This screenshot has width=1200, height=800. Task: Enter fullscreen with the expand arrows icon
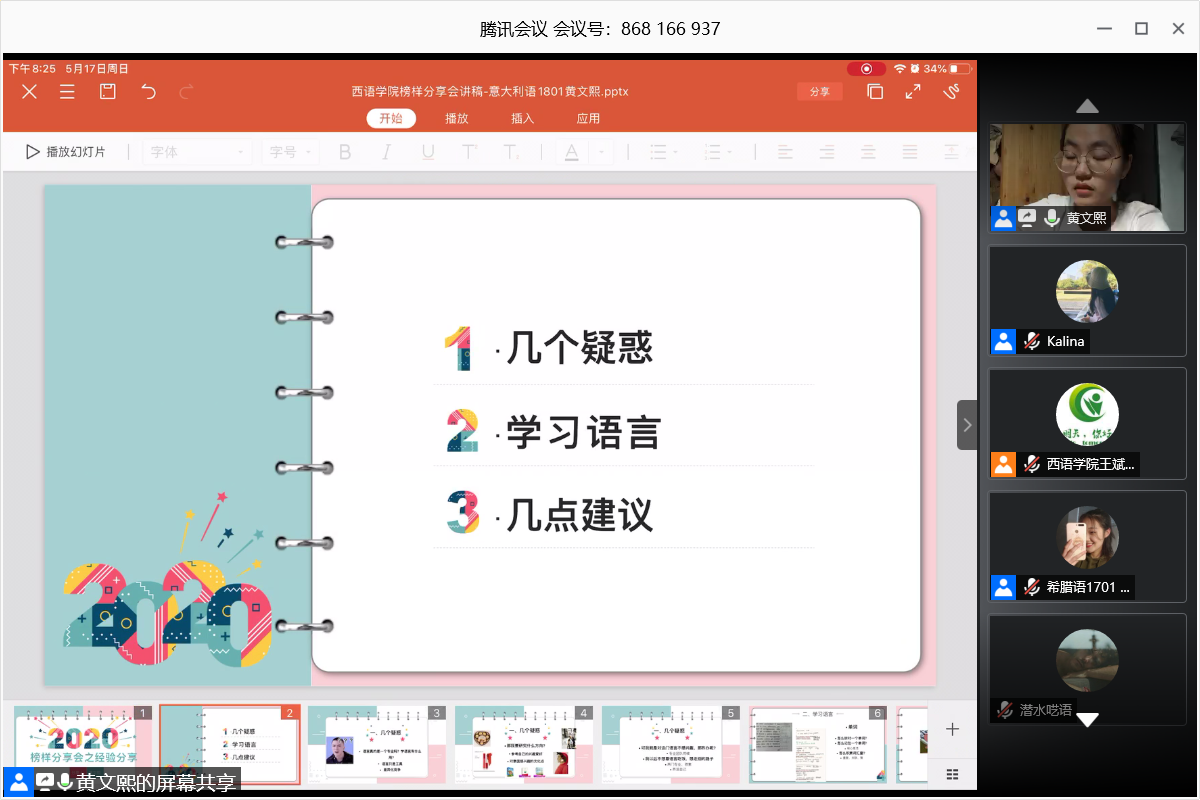[x=913, y=92]
